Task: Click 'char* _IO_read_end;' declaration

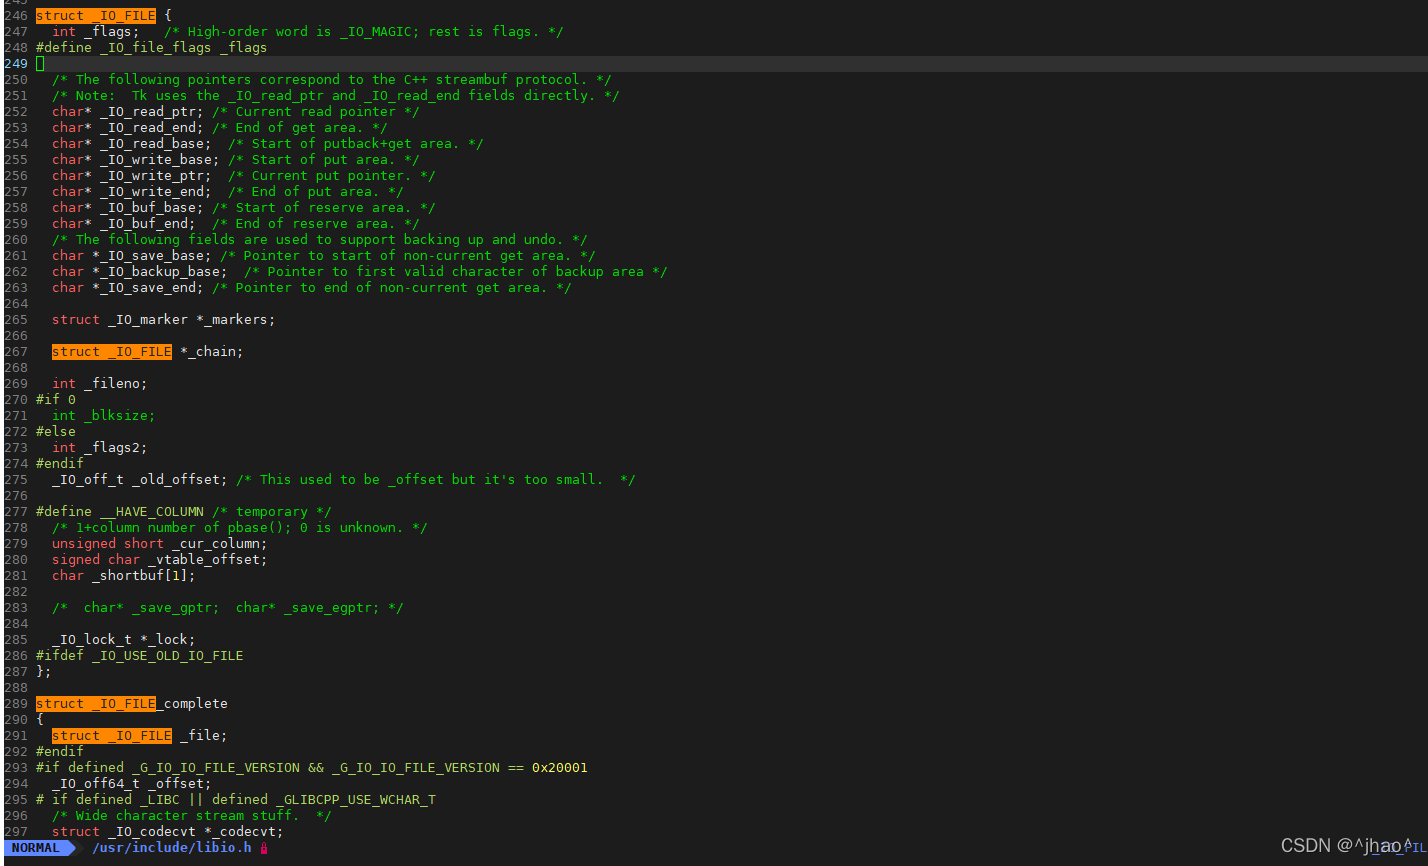Action: click(128, 128)
